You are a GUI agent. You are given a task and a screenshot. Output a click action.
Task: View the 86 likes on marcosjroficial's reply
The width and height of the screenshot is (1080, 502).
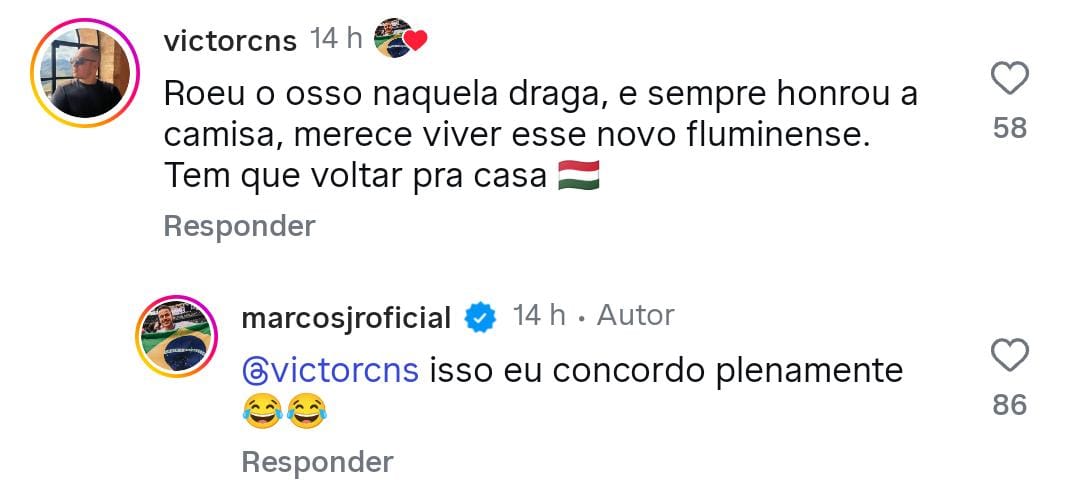pos(1010,405)
